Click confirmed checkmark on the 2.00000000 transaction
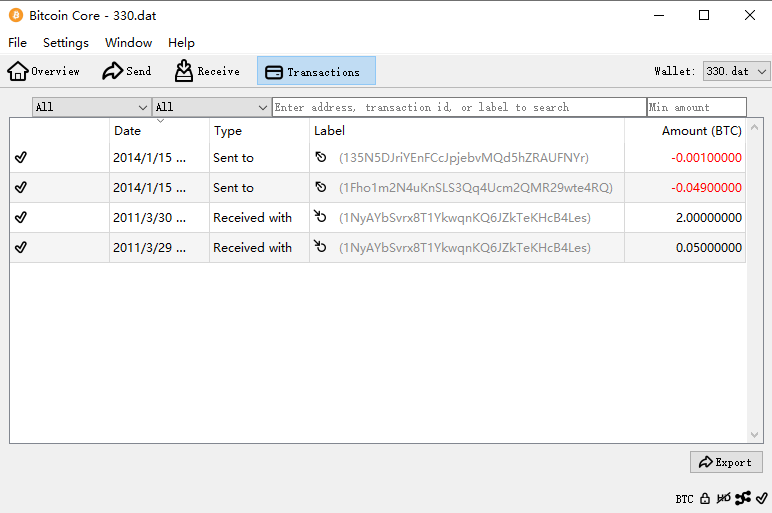The height and width of the screenshot is (513, 772). (21, 218)
